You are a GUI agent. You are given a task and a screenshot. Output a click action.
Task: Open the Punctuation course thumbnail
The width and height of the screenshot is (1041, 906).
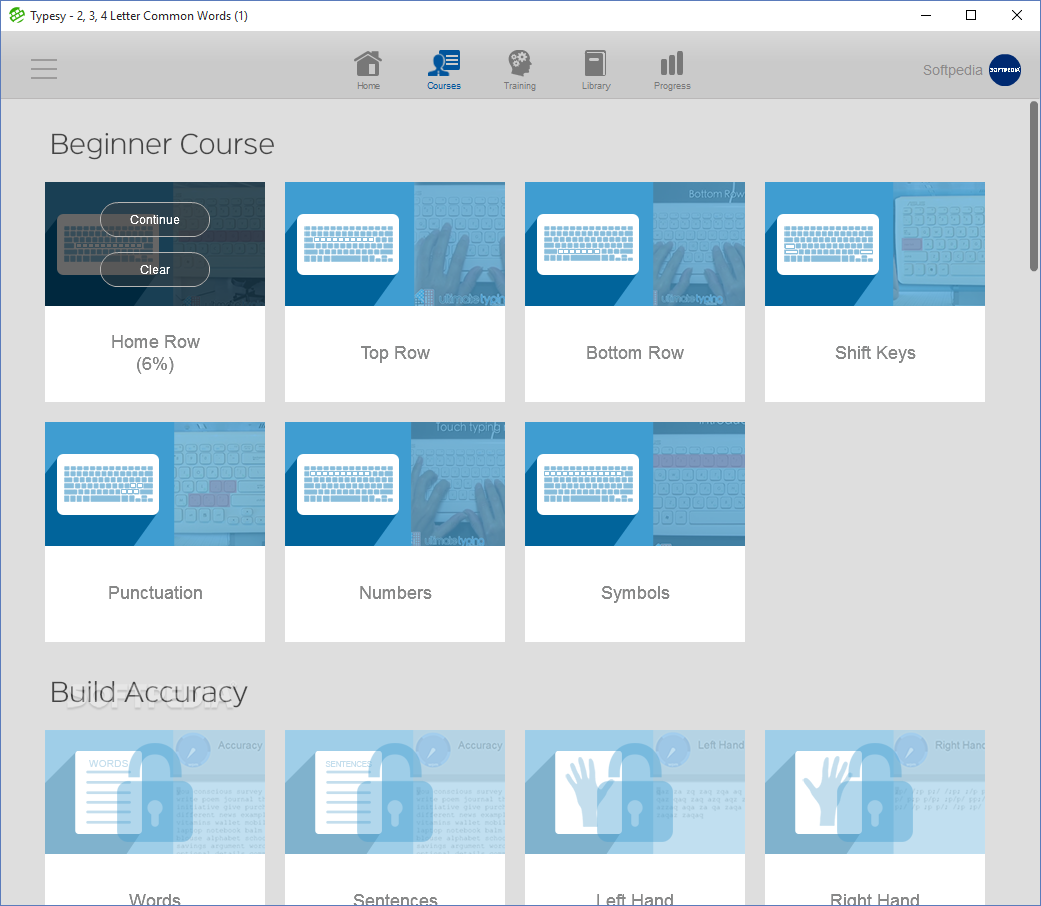155,484
